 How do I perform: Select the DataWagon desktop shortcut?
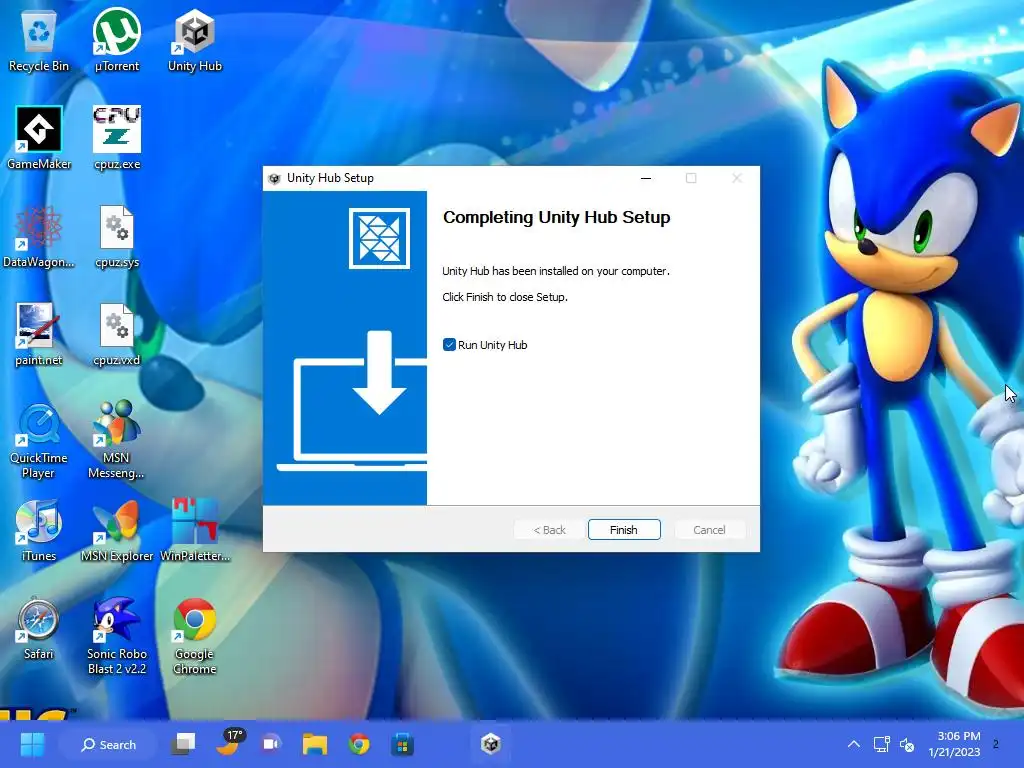coord(39,236)
